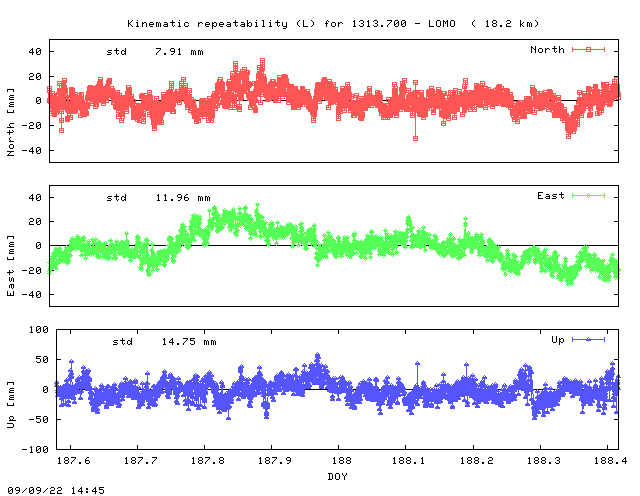Click the 'North' legend label
Screen dimensions: 640x496
[x=547, y=50]
